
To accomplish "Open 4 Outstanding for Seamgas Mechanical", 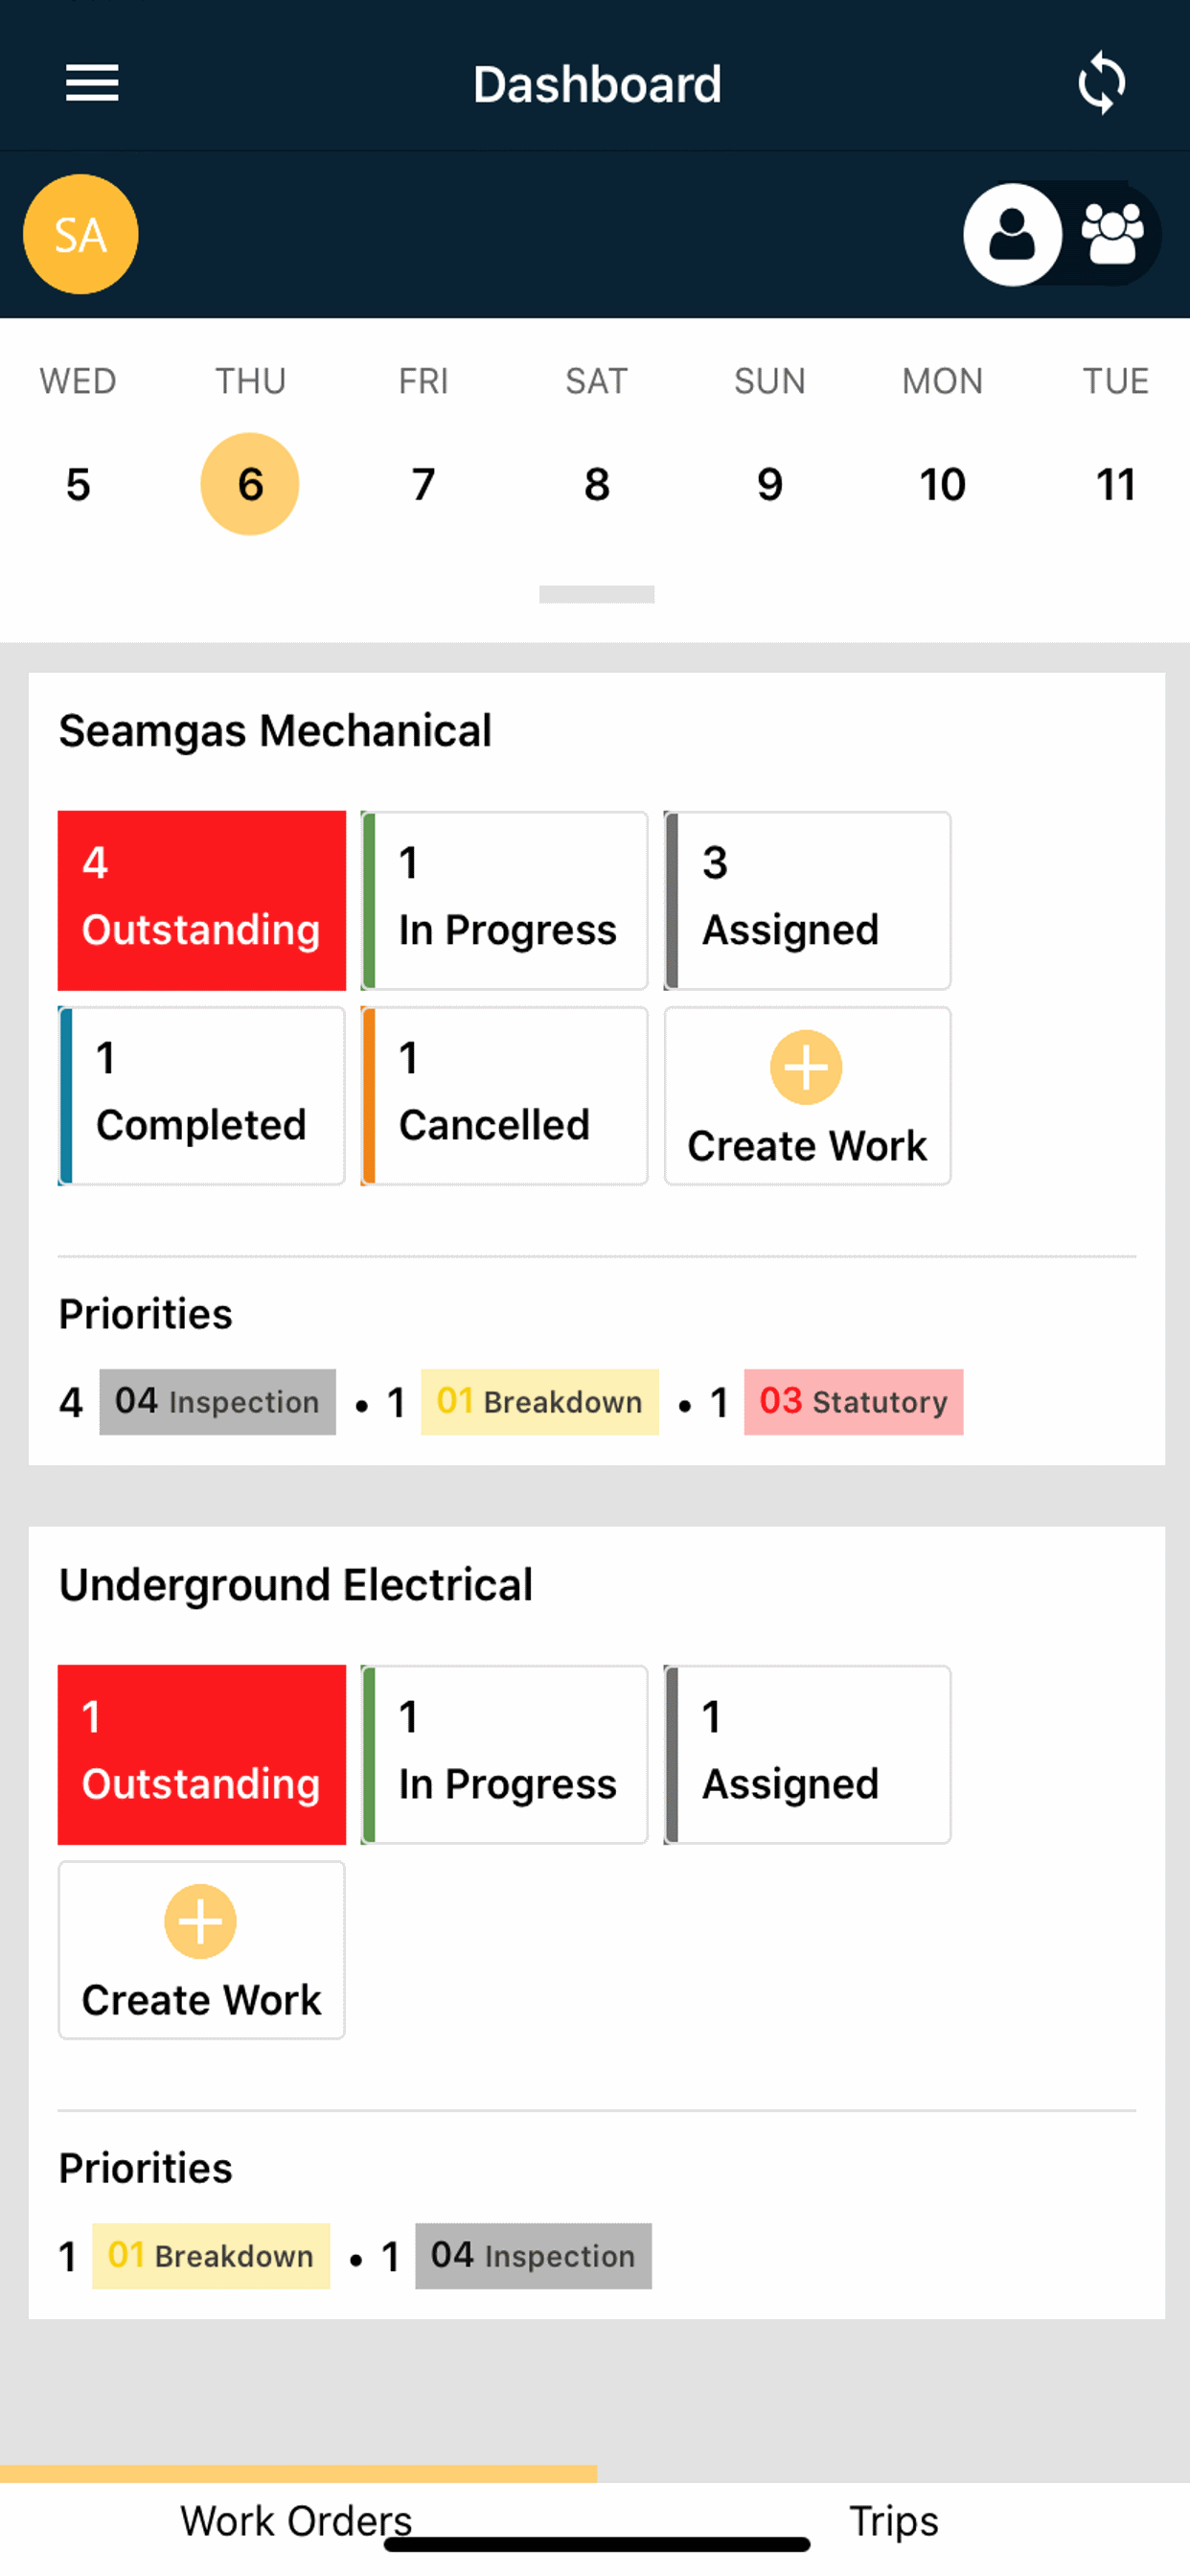I will (x=202, y=900).
